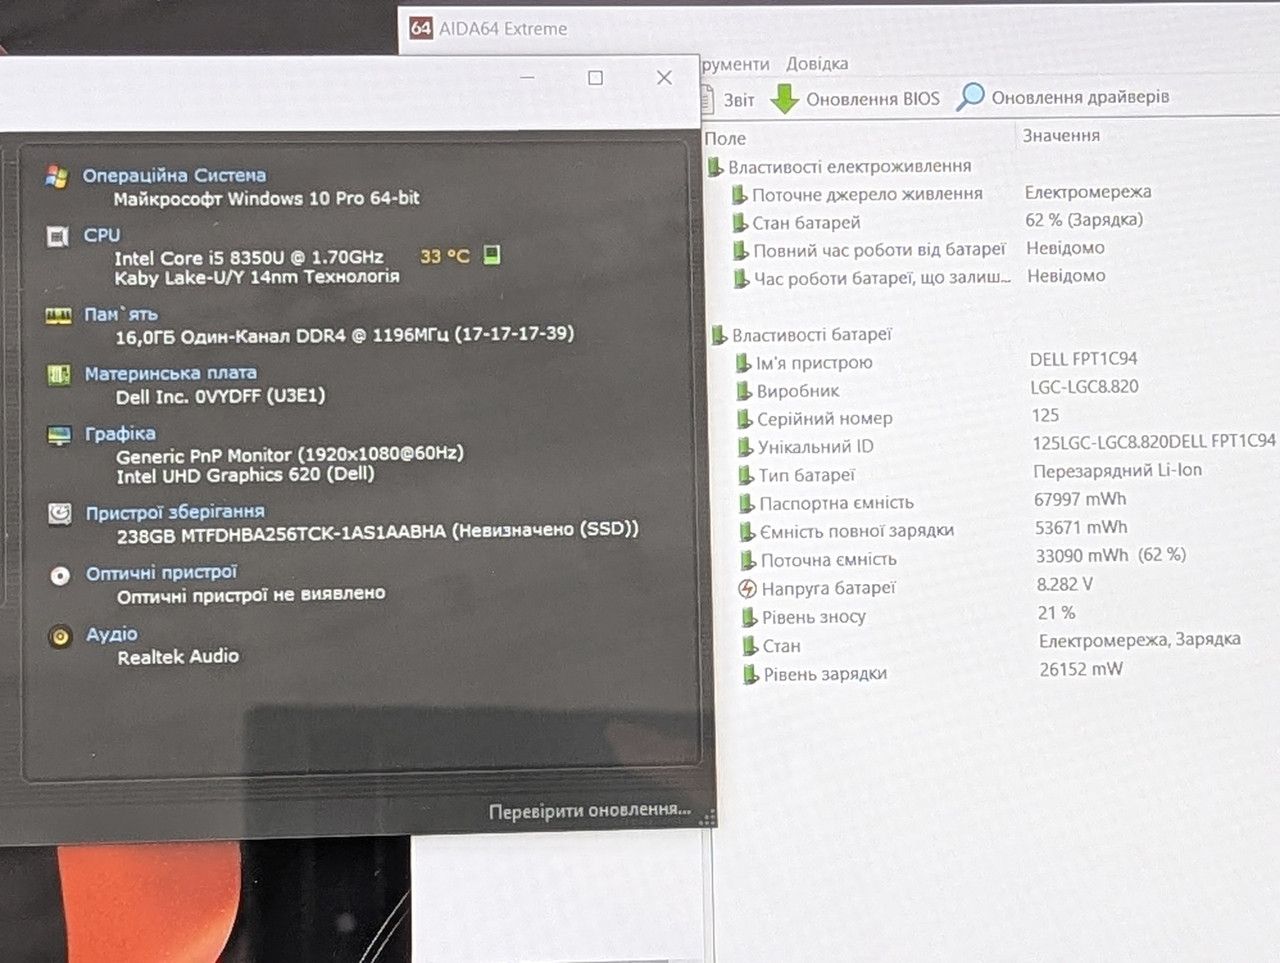Click the battery icon beside Виробник row
This screenshot has width=1280, height=963.
[744, 391]
